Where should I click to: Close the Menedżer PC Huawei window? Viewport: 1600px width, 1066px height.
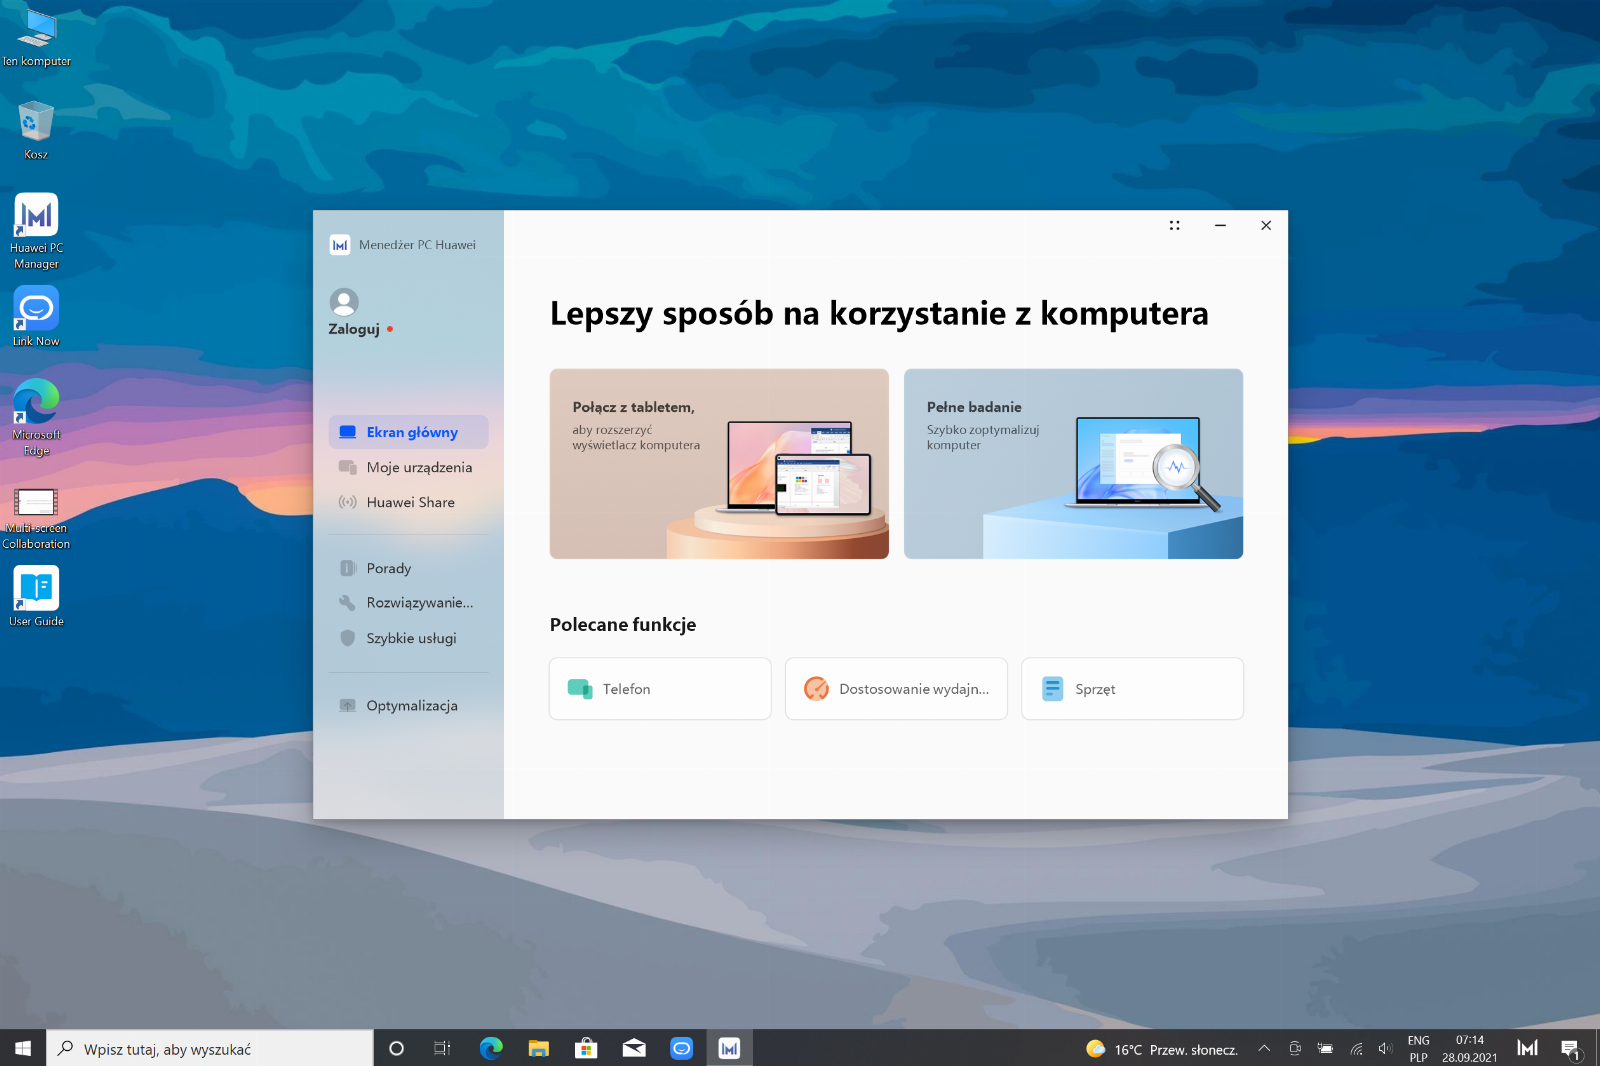coord(1266,225)
